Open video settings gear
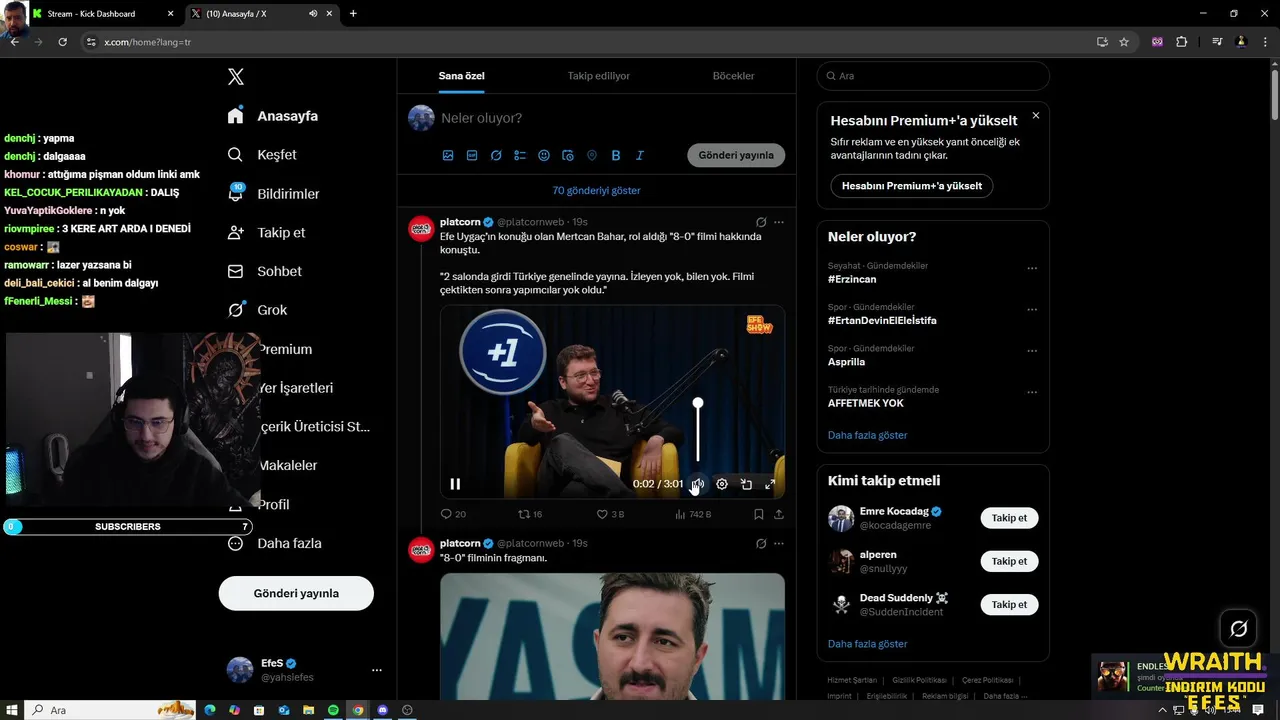This screenshot has height=720, width=1280. (722, 484)
